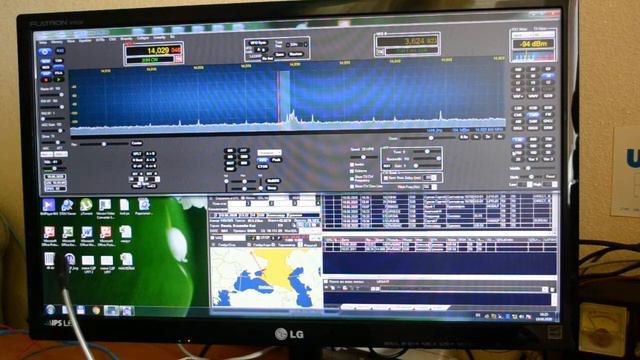Click the VFO Sync button

[258, 43]
